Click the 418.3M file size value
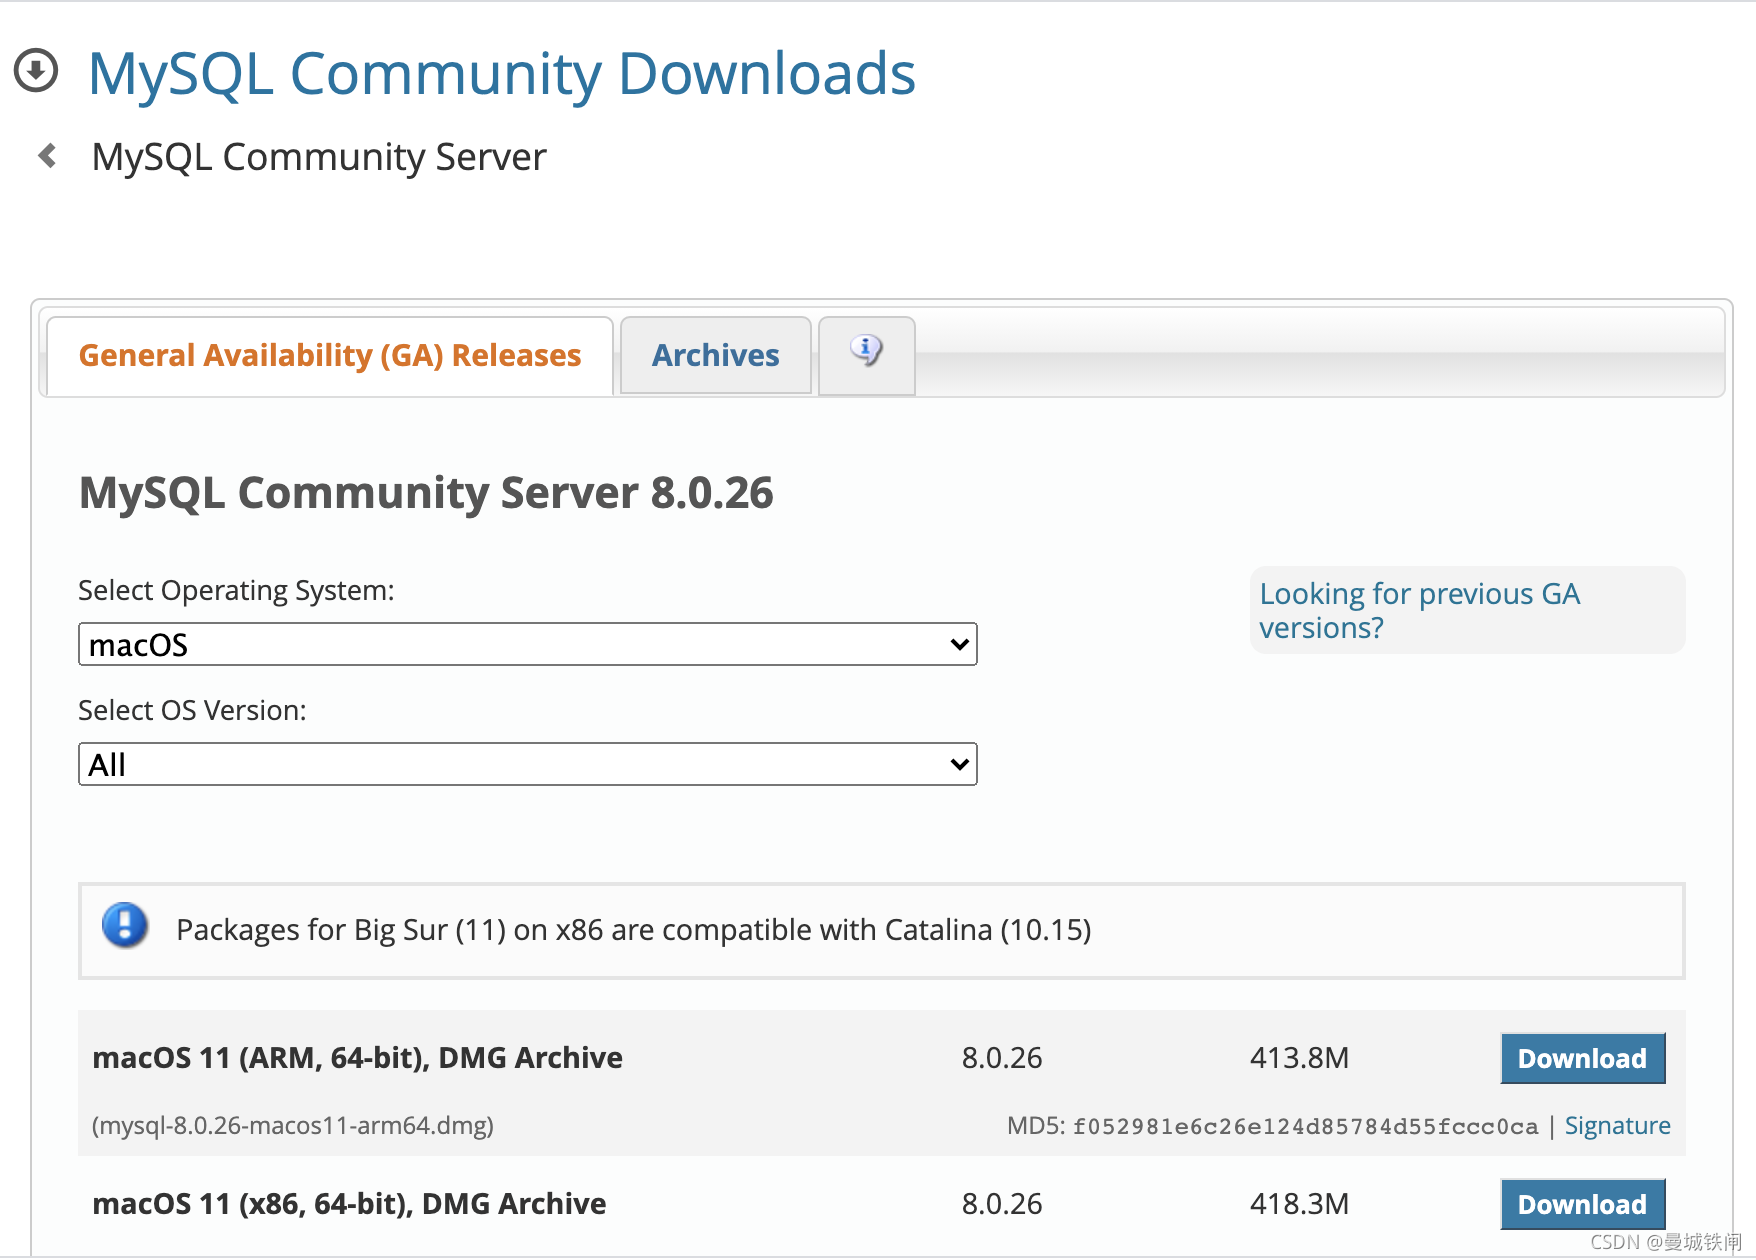This screenshot has width=1756, height=1260. tap(1299, 1204)
